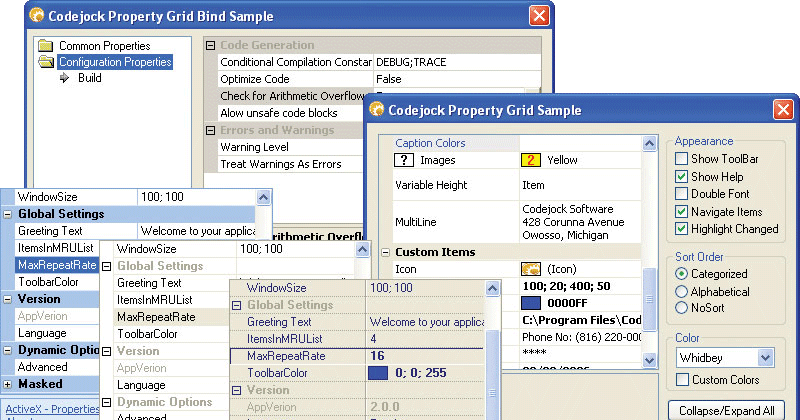Click the MaxRepeatRate value 16
Image resolution: width=800 pixels, height=420 pixels.
point(378,356)
